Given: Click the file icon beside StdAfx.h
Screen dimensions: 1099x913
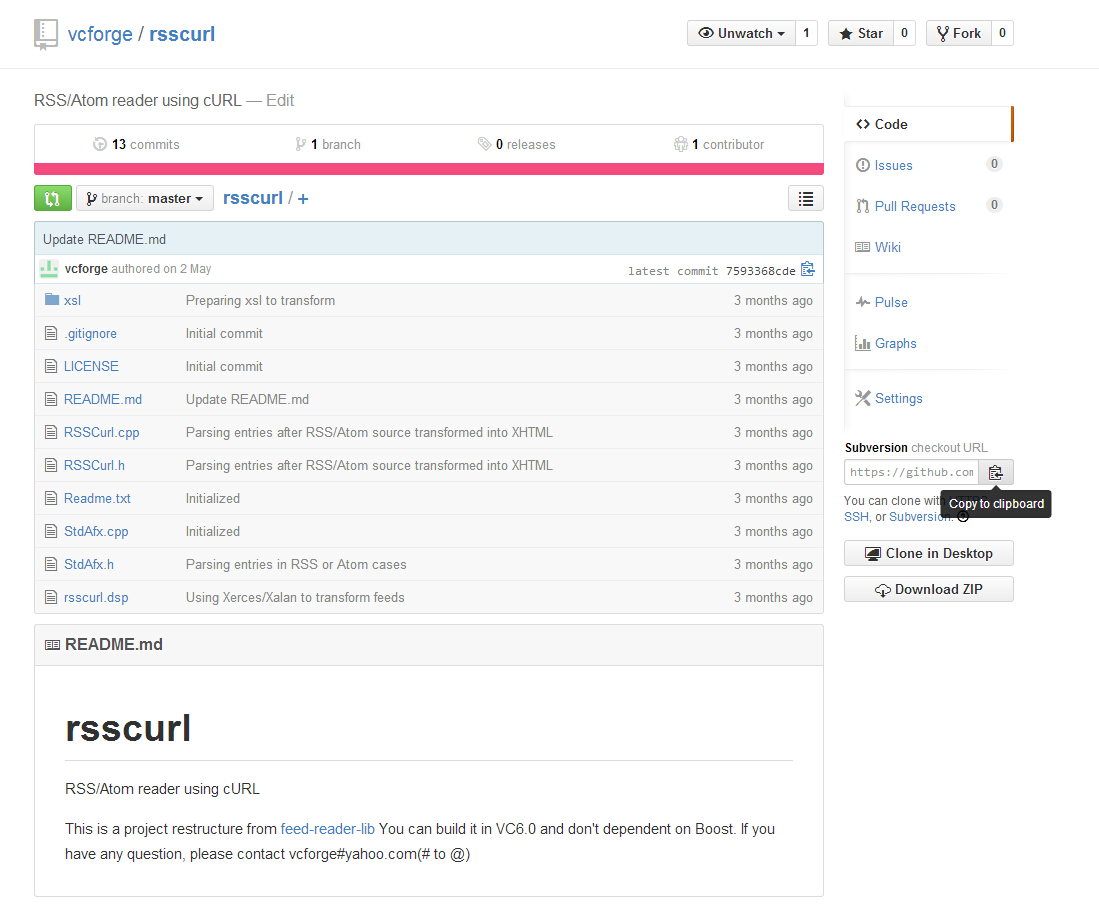Looking at the screenshot, I should pos(51,564).
